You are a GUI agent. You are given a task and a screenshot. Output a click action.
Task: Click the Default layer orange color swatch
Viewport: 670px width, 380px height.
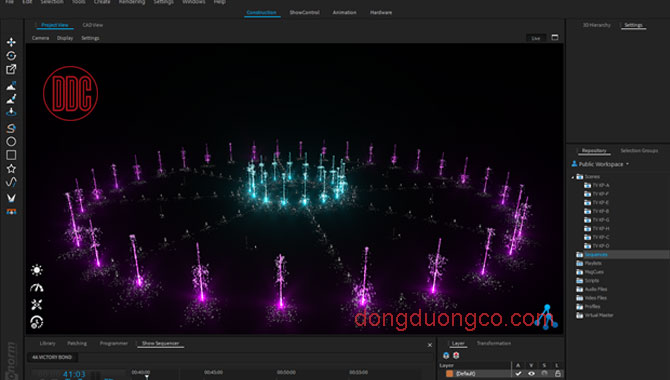click(x=450, y=374)
